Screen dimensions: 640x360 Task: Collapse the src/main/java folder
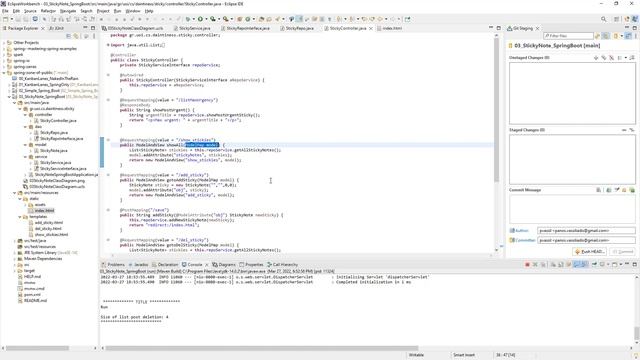15,103
